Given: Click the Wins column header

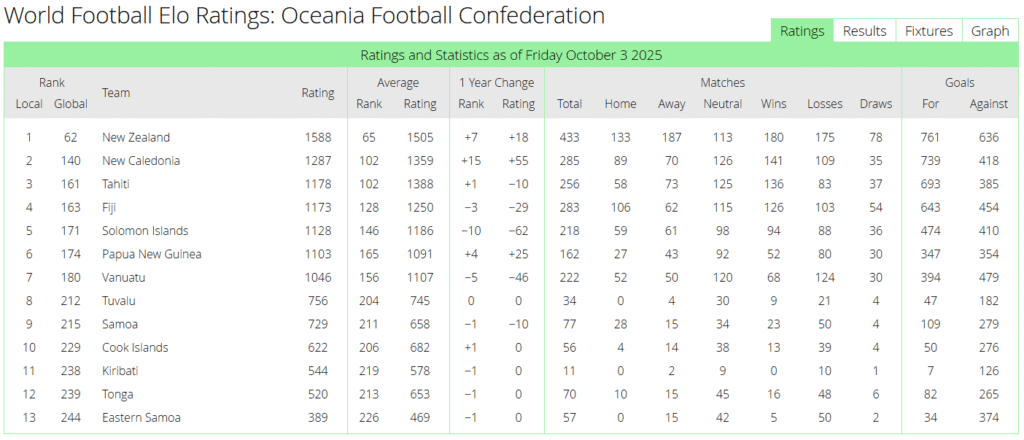Looking at the screenshot, I should pos(773,104).
